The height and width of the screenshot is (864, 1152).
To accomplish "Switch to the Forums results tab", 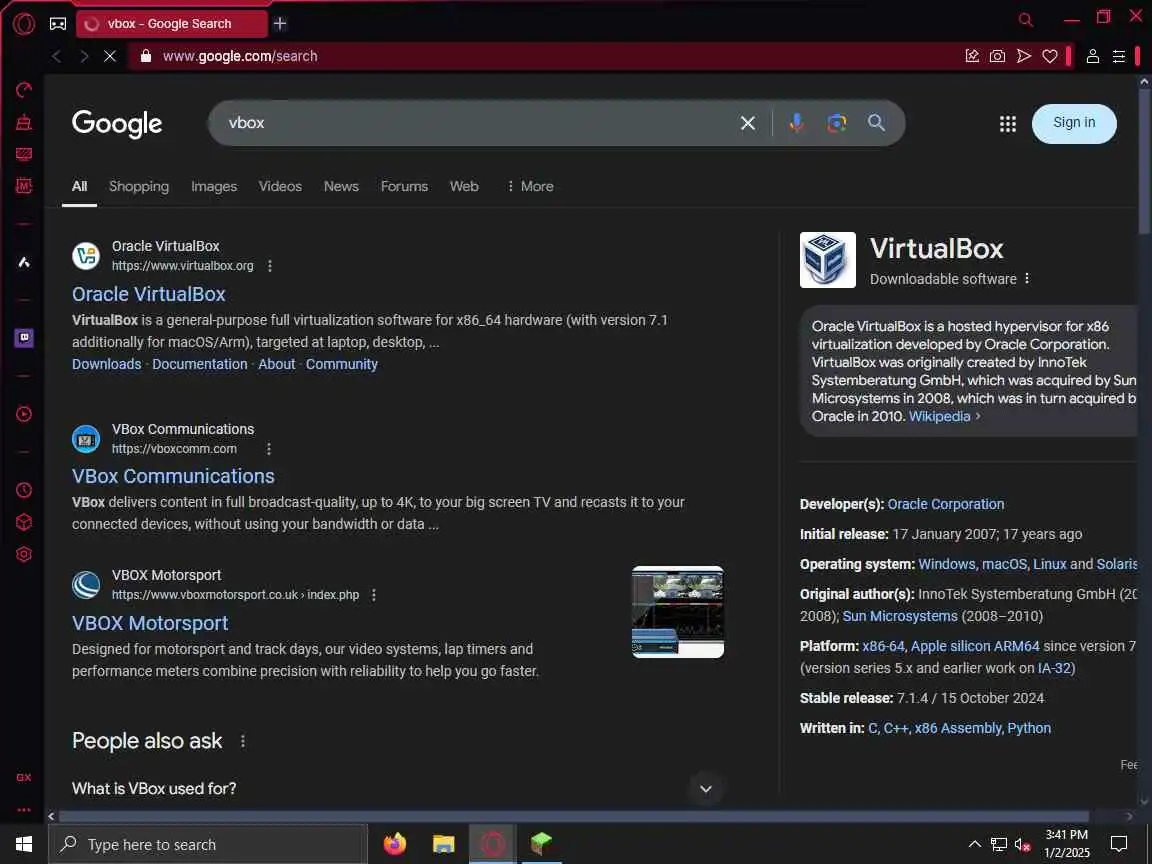I will pos(404,186).
